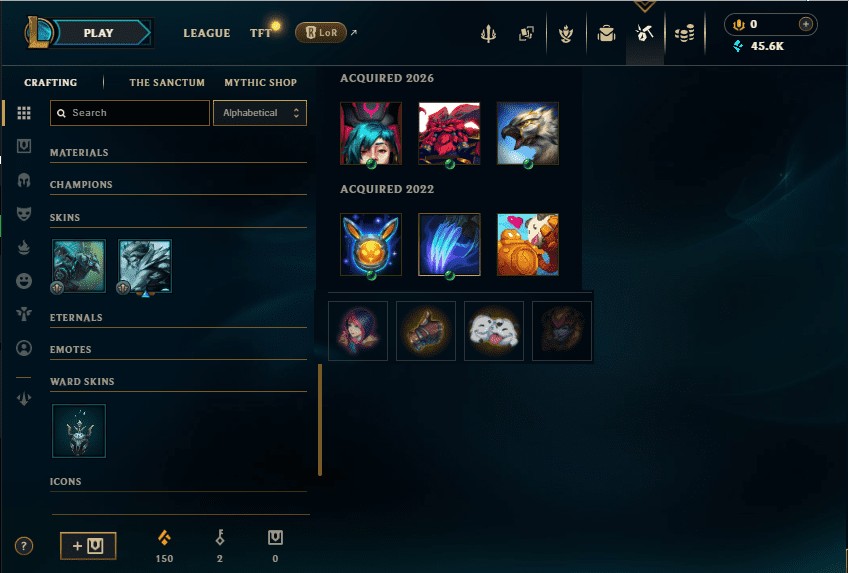Screen dimensions: 849x573
Task: Open Legends of Runeterra LoR link
Action: 321,32
